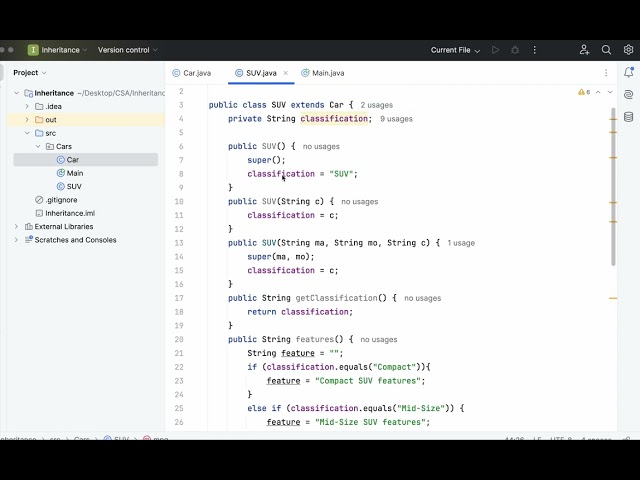The image size is (640, 480).
Task: Run the current file with play icon
Action: (x=495, y=50)
